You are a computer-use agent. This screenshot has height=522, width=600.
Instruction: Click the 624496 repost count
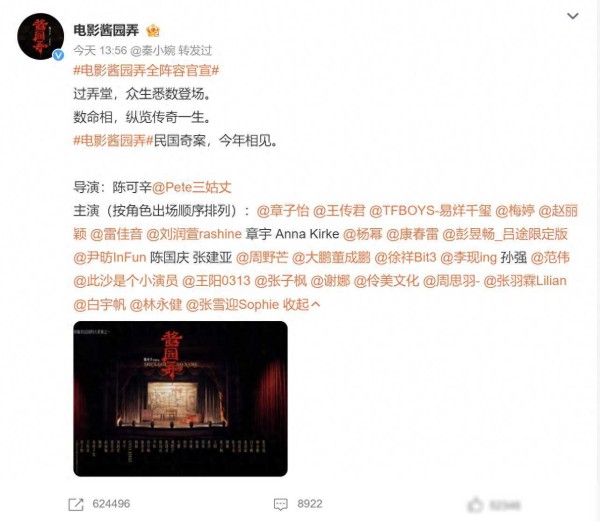[111, 504]
